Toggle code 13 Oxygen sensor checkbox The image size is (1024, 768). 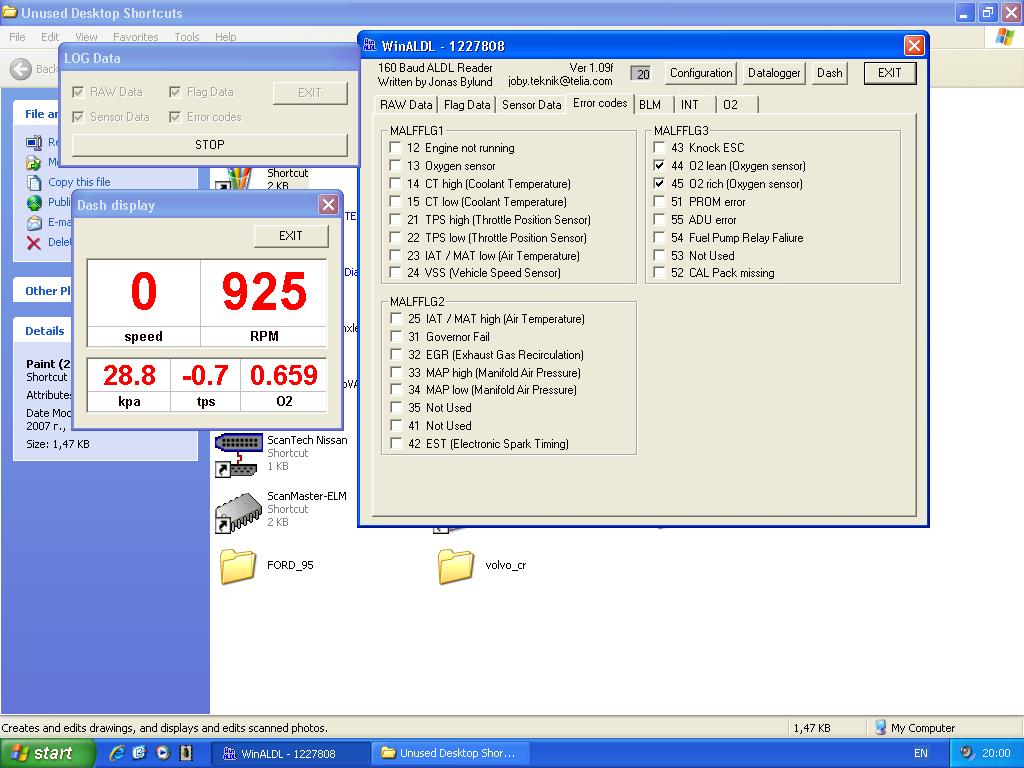(x=395, y=165)
